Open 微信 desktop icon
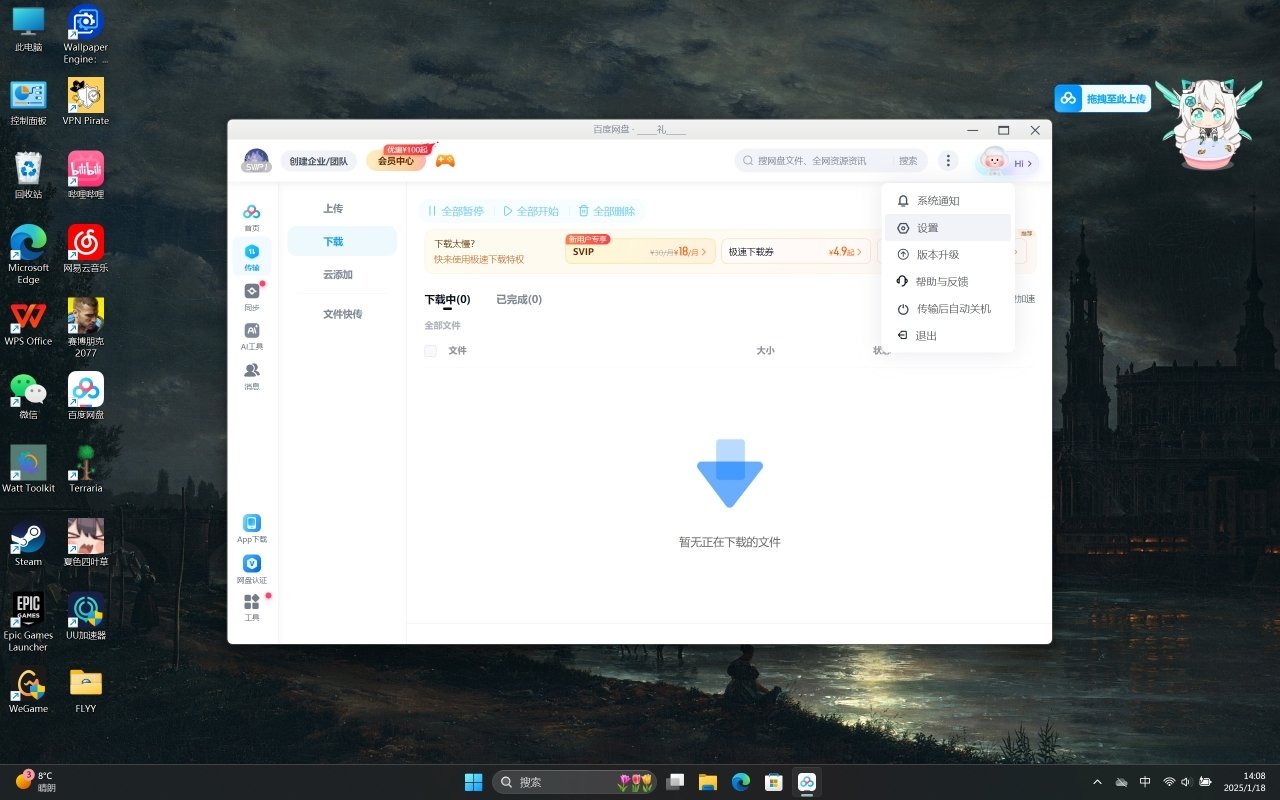 point(28,396)
